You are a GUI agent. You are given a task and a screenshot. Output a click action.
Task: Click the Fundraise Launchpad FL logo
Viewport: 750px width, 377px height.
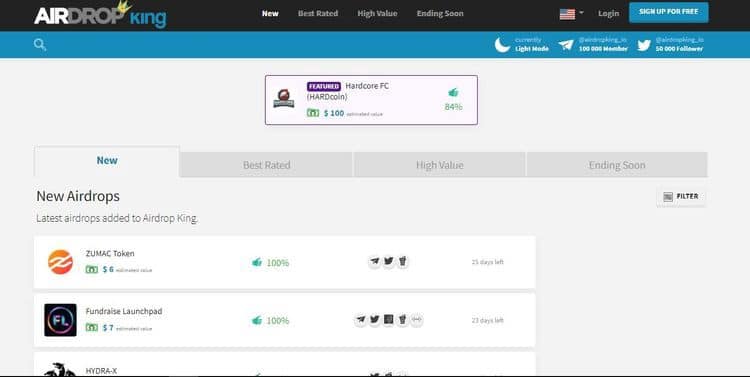pos(60,320)
